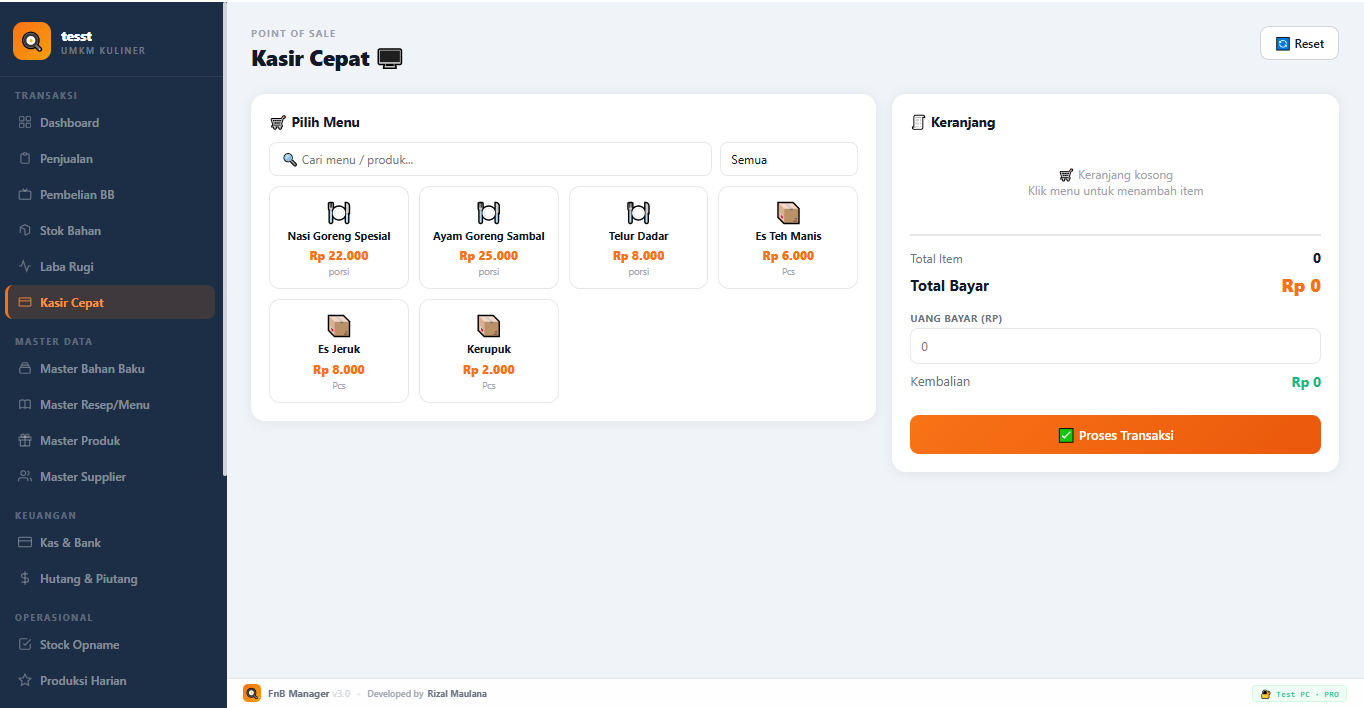Click the Rizal Maulana developer name
This screenshot has width=1364, height=708.
point(457,694)
